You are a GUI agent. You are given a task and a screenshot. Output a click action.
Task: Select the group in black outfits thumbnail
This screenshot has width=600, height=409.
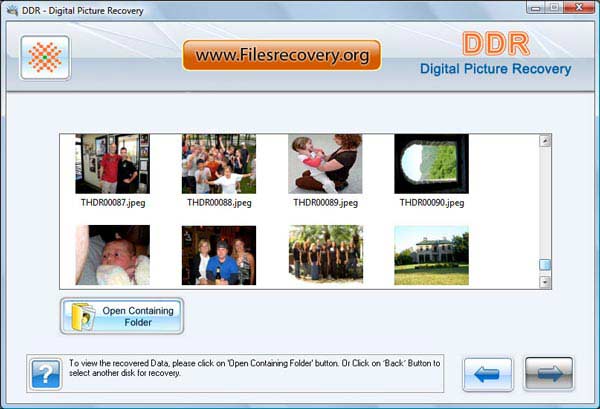[326, 254]
